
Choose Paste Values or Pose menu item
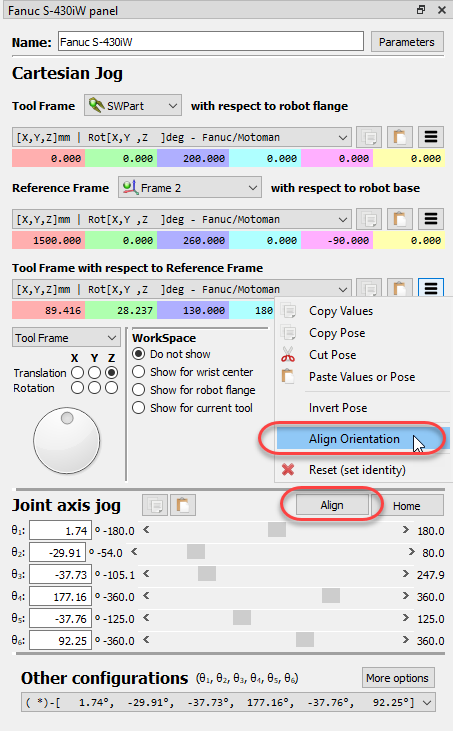pos(362,377)
